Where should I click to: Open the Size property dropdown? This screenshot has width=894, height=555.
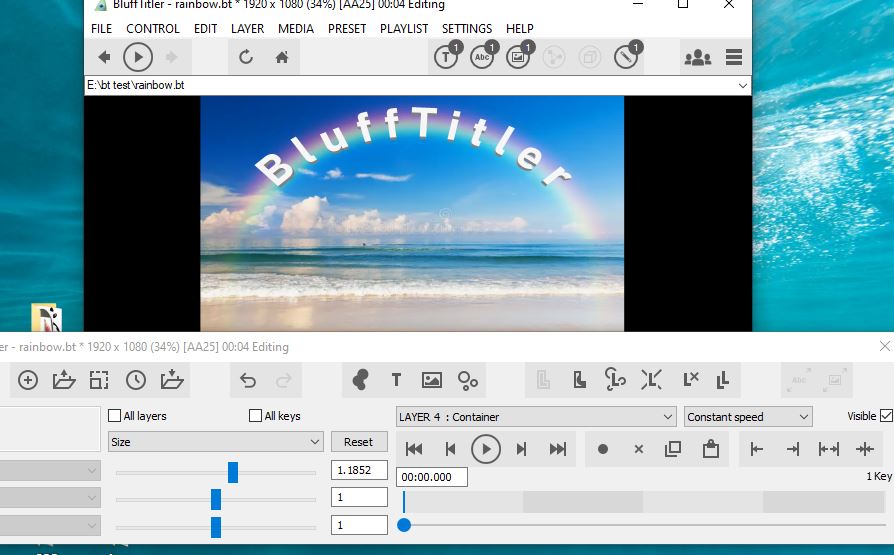pyautogui.click(x=215, y=442)
